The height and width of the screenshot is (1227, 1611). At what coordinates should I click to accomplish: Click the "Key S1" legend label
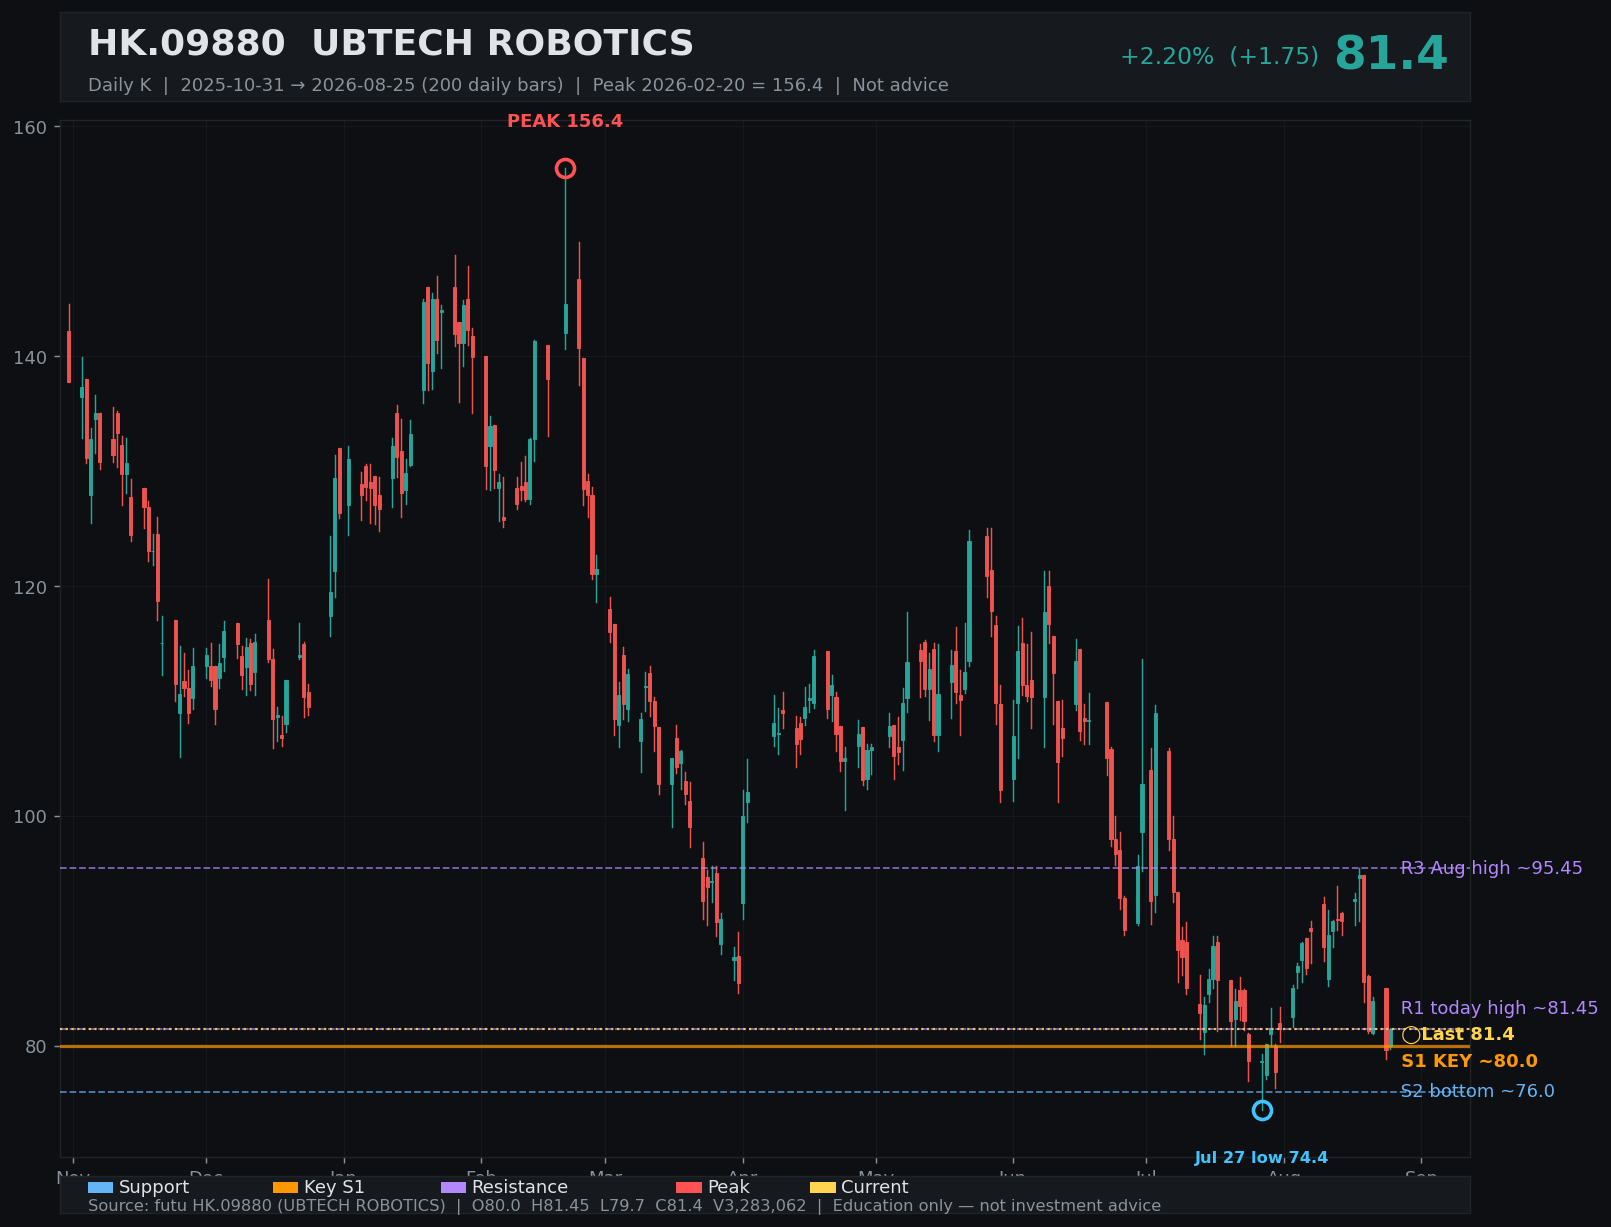coord(334,1187)
